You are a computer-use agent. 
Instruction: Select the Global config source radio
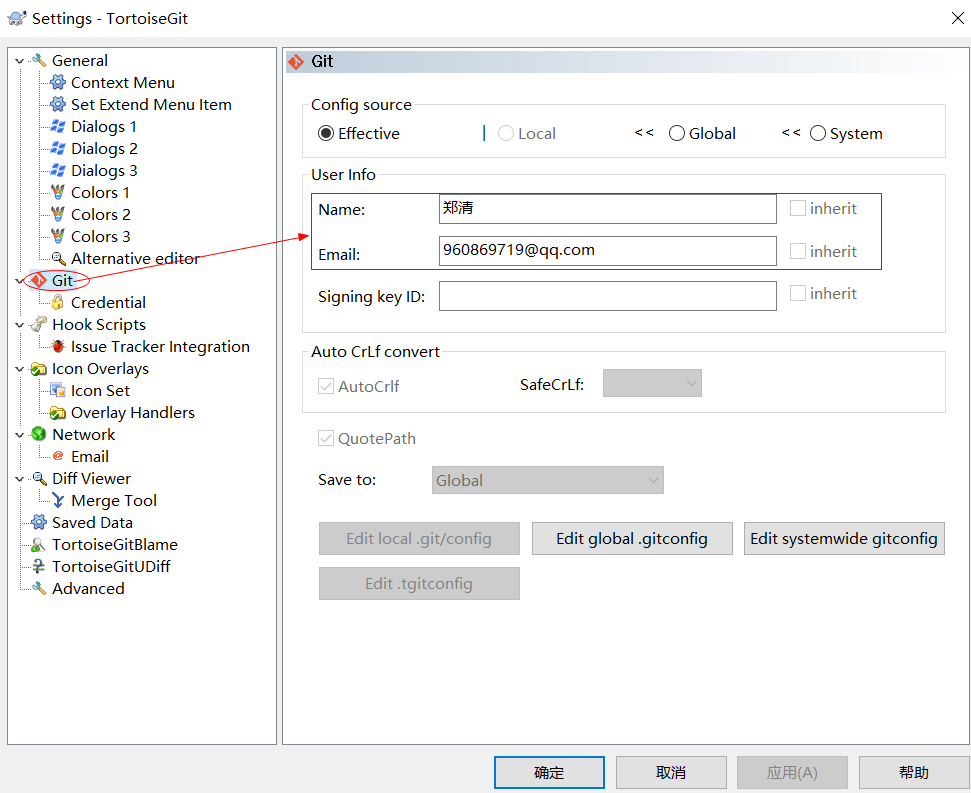(677, 133)
